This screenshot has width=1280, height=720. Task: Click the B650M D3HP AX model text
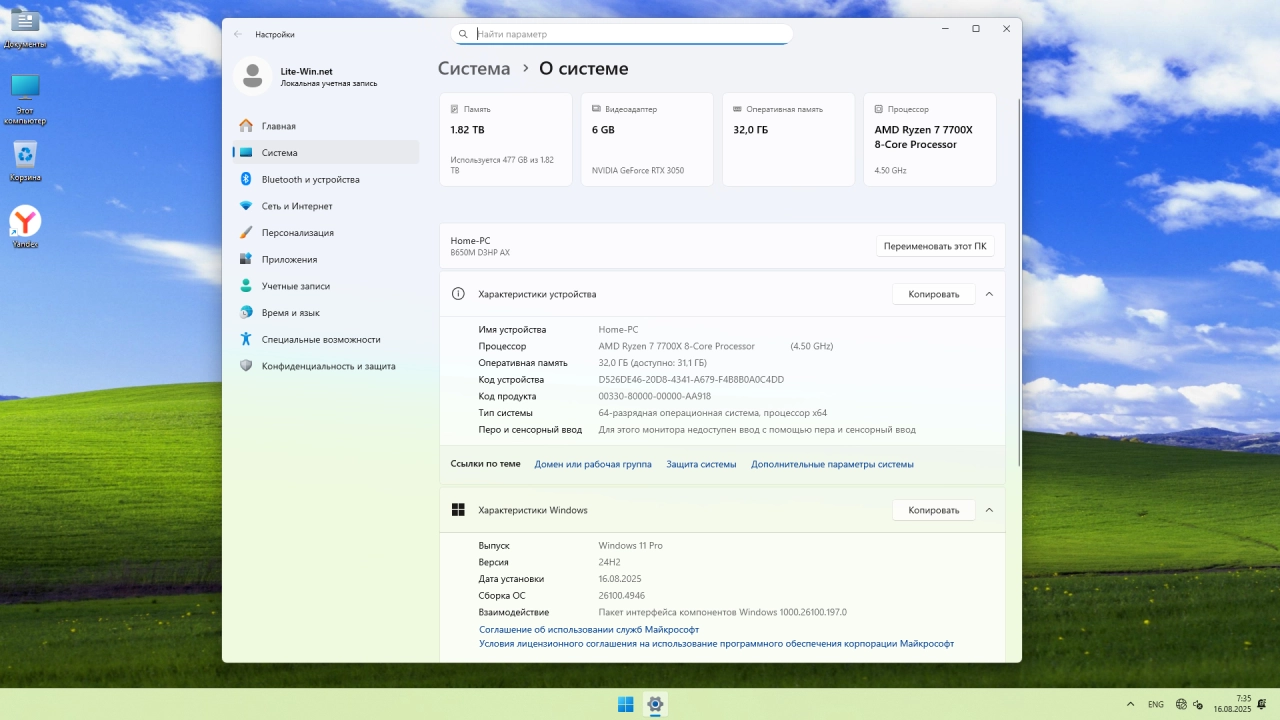480,253
